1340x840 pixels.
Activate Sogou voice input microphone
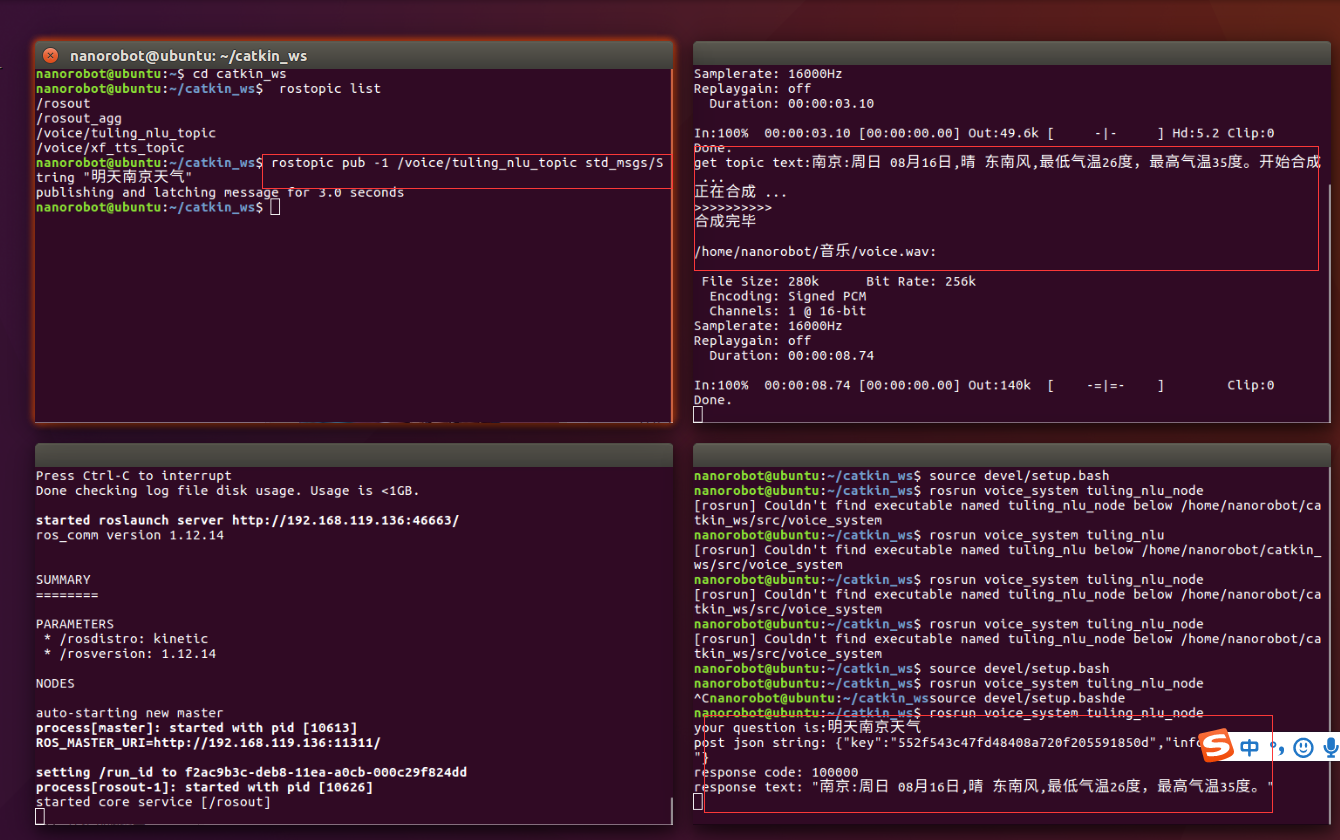[x=1330, y=747]
